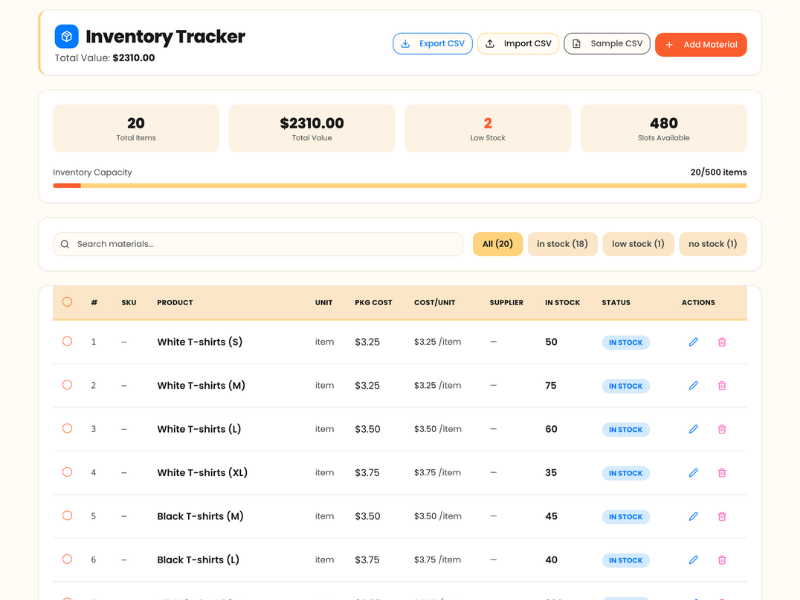Filter by low stock (1)
The image size is (800, 600).
pyautogui.click(x=638, y=244)
